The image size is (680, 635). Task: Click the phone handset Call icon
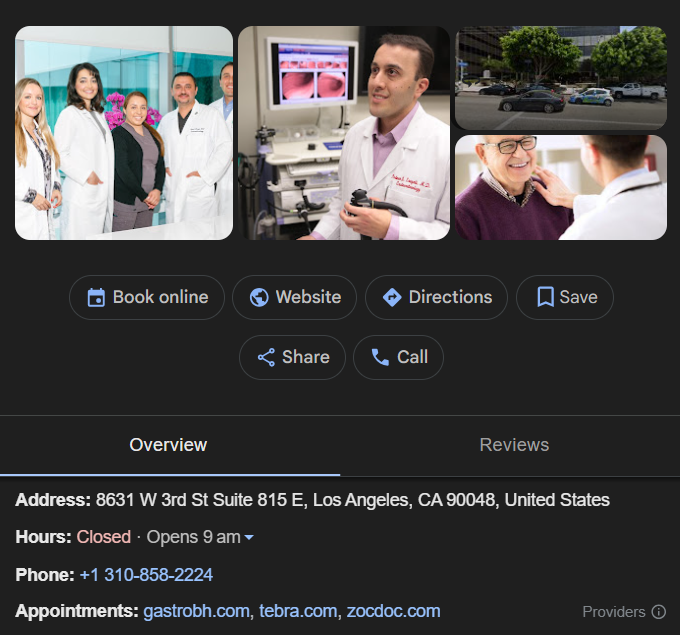(x=380, y=357)
